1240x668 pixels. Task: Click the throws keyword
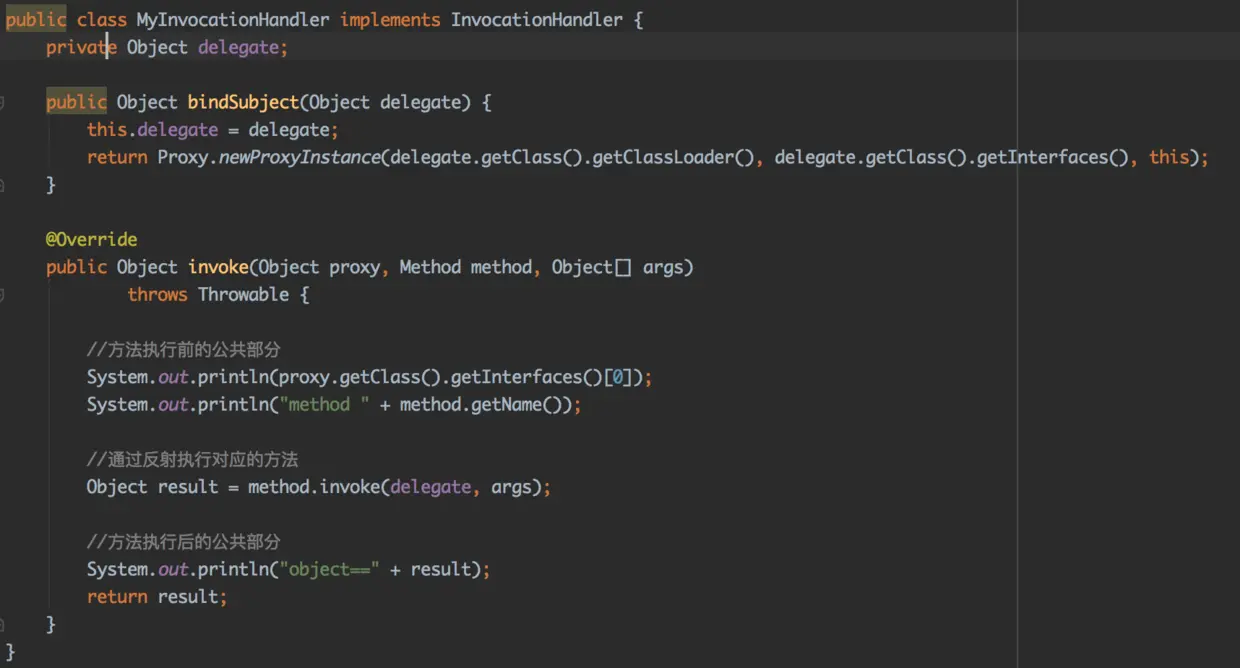pos(157,295)
